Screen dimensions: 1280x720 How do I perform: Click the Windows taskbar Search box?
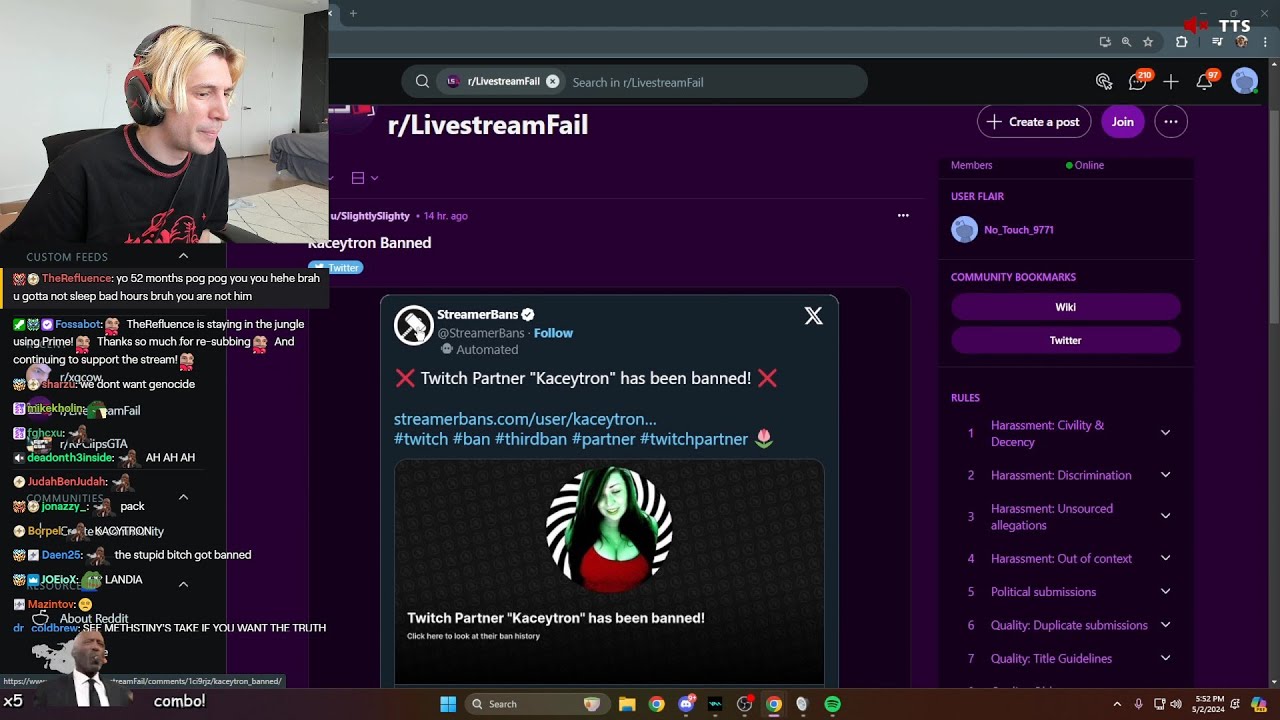536,704
